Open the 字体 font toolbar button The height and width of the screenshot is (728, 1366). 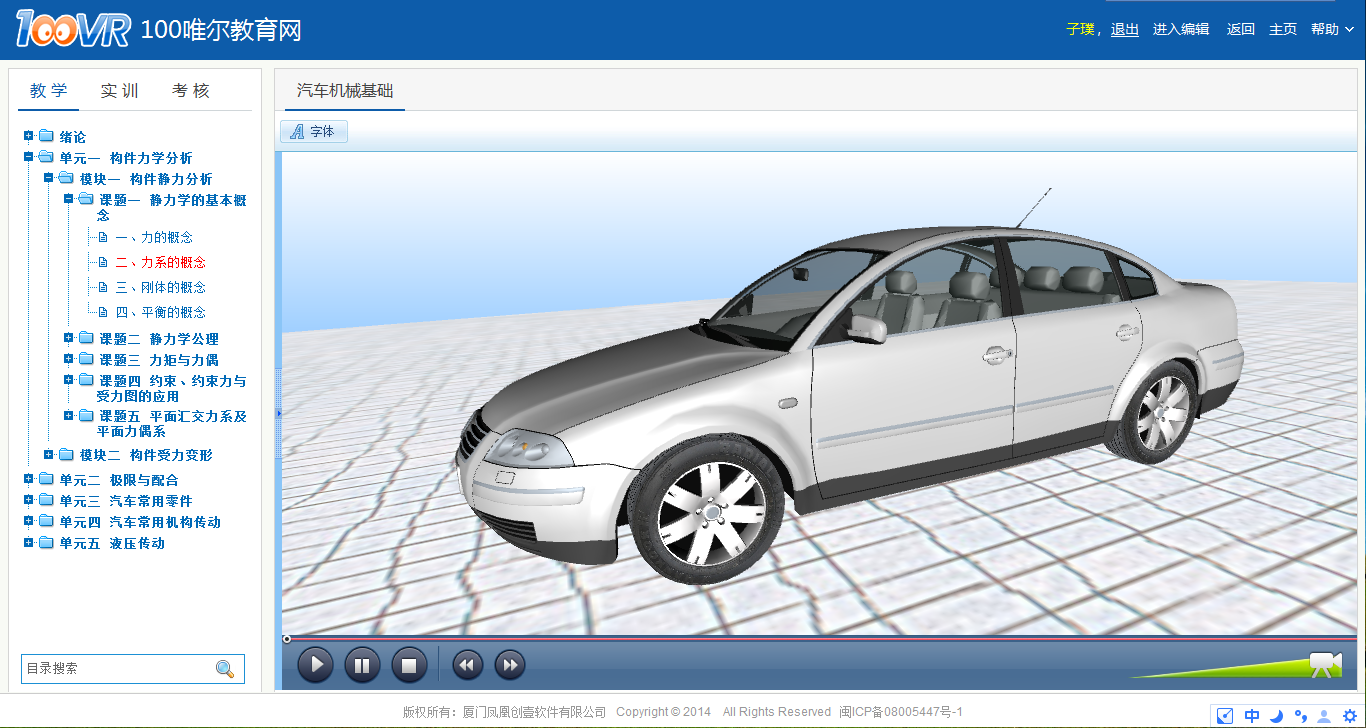click(314, 131)
